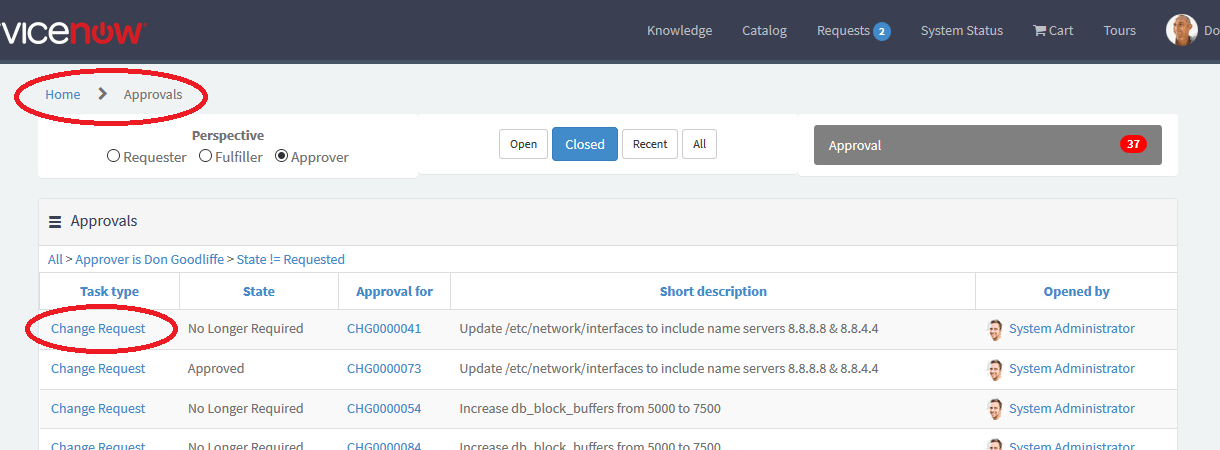Click System Administrator avatar for CHG0000073
This screenshot has height=450, width=1220.
994,369
